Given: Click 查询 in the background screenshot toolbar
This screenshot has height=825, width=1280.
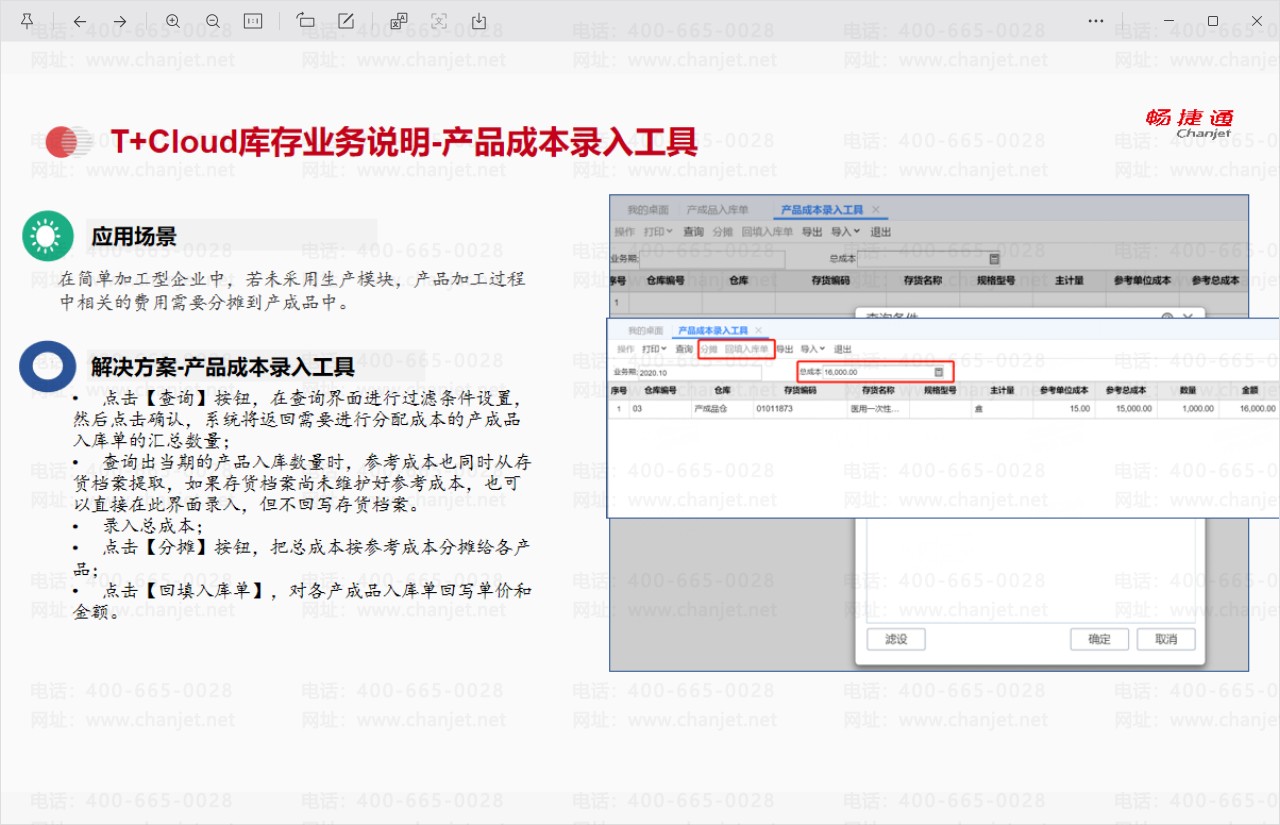Looking at the screenshot, I should click(x=693, y=231).
